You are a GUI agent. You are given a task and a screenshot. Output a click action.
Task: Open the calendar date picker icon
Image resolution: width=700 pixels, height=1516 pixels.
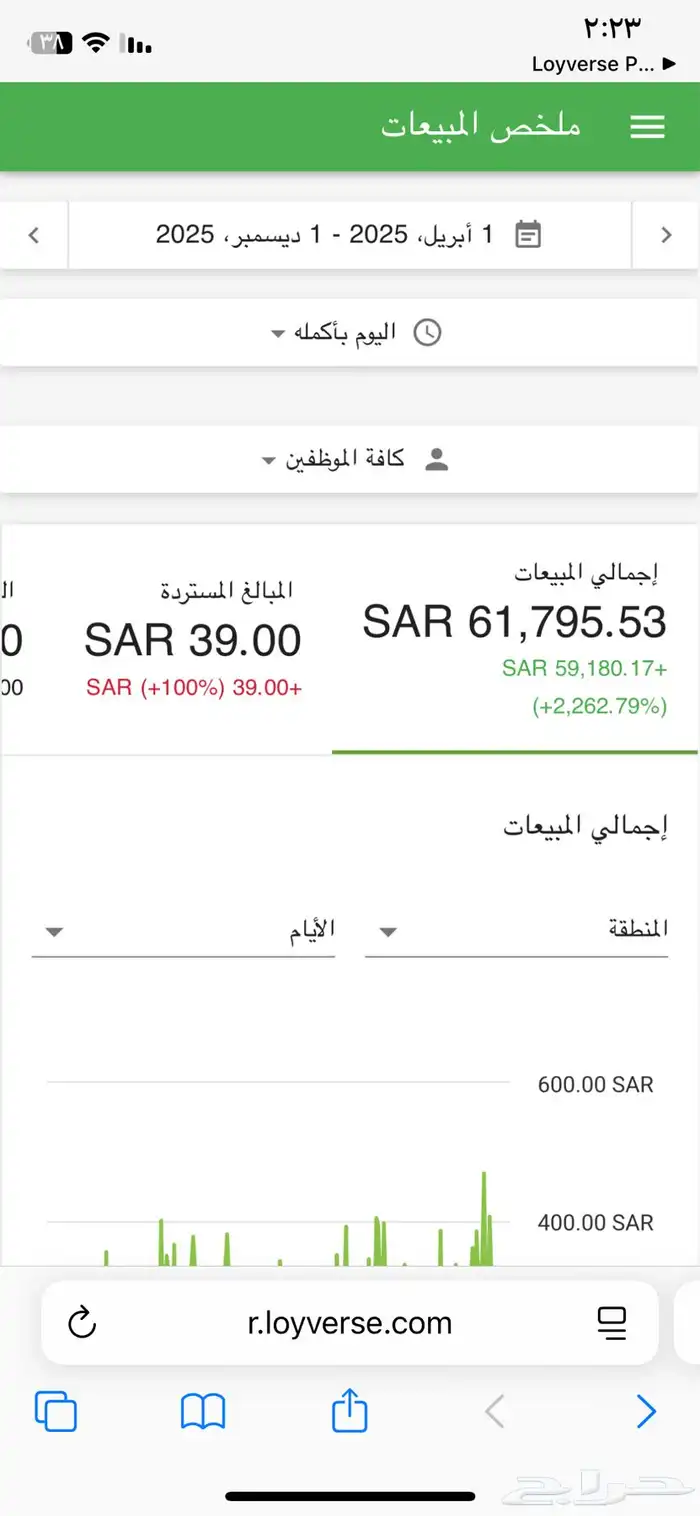(x=529, y=233)
